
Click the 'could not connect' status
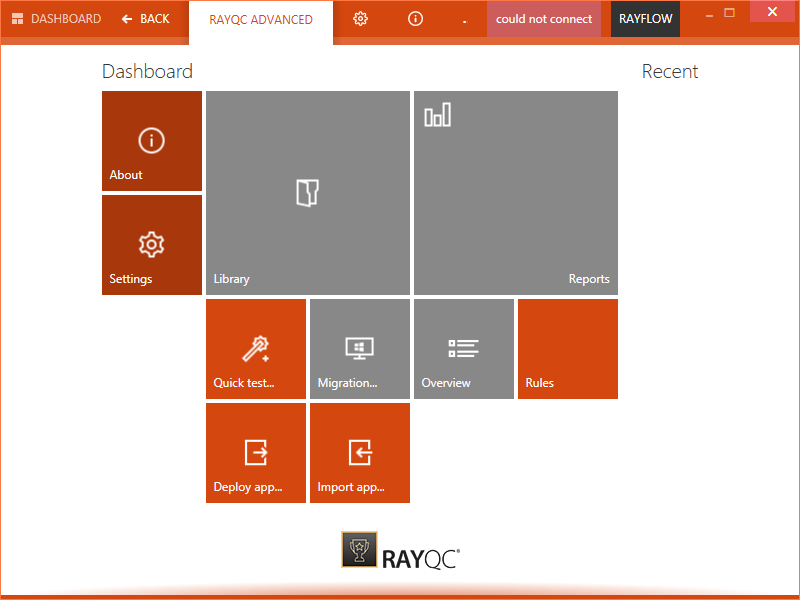click(x=543, y=19)
